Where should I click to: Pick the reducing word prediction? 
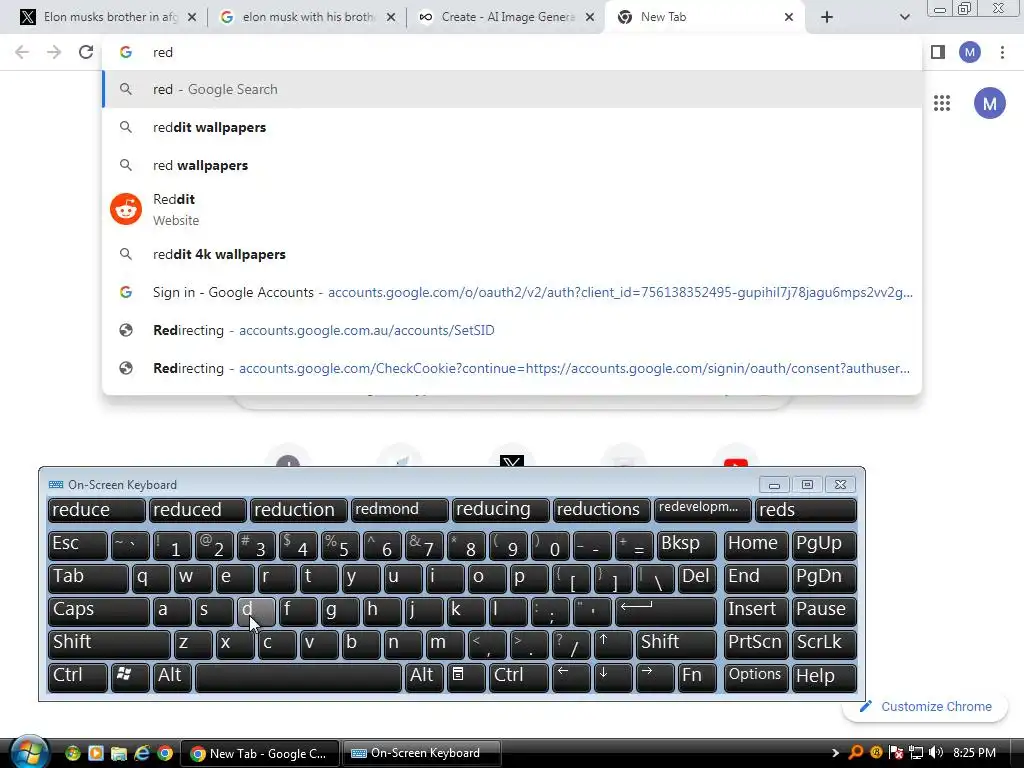(x=500, y=510)
